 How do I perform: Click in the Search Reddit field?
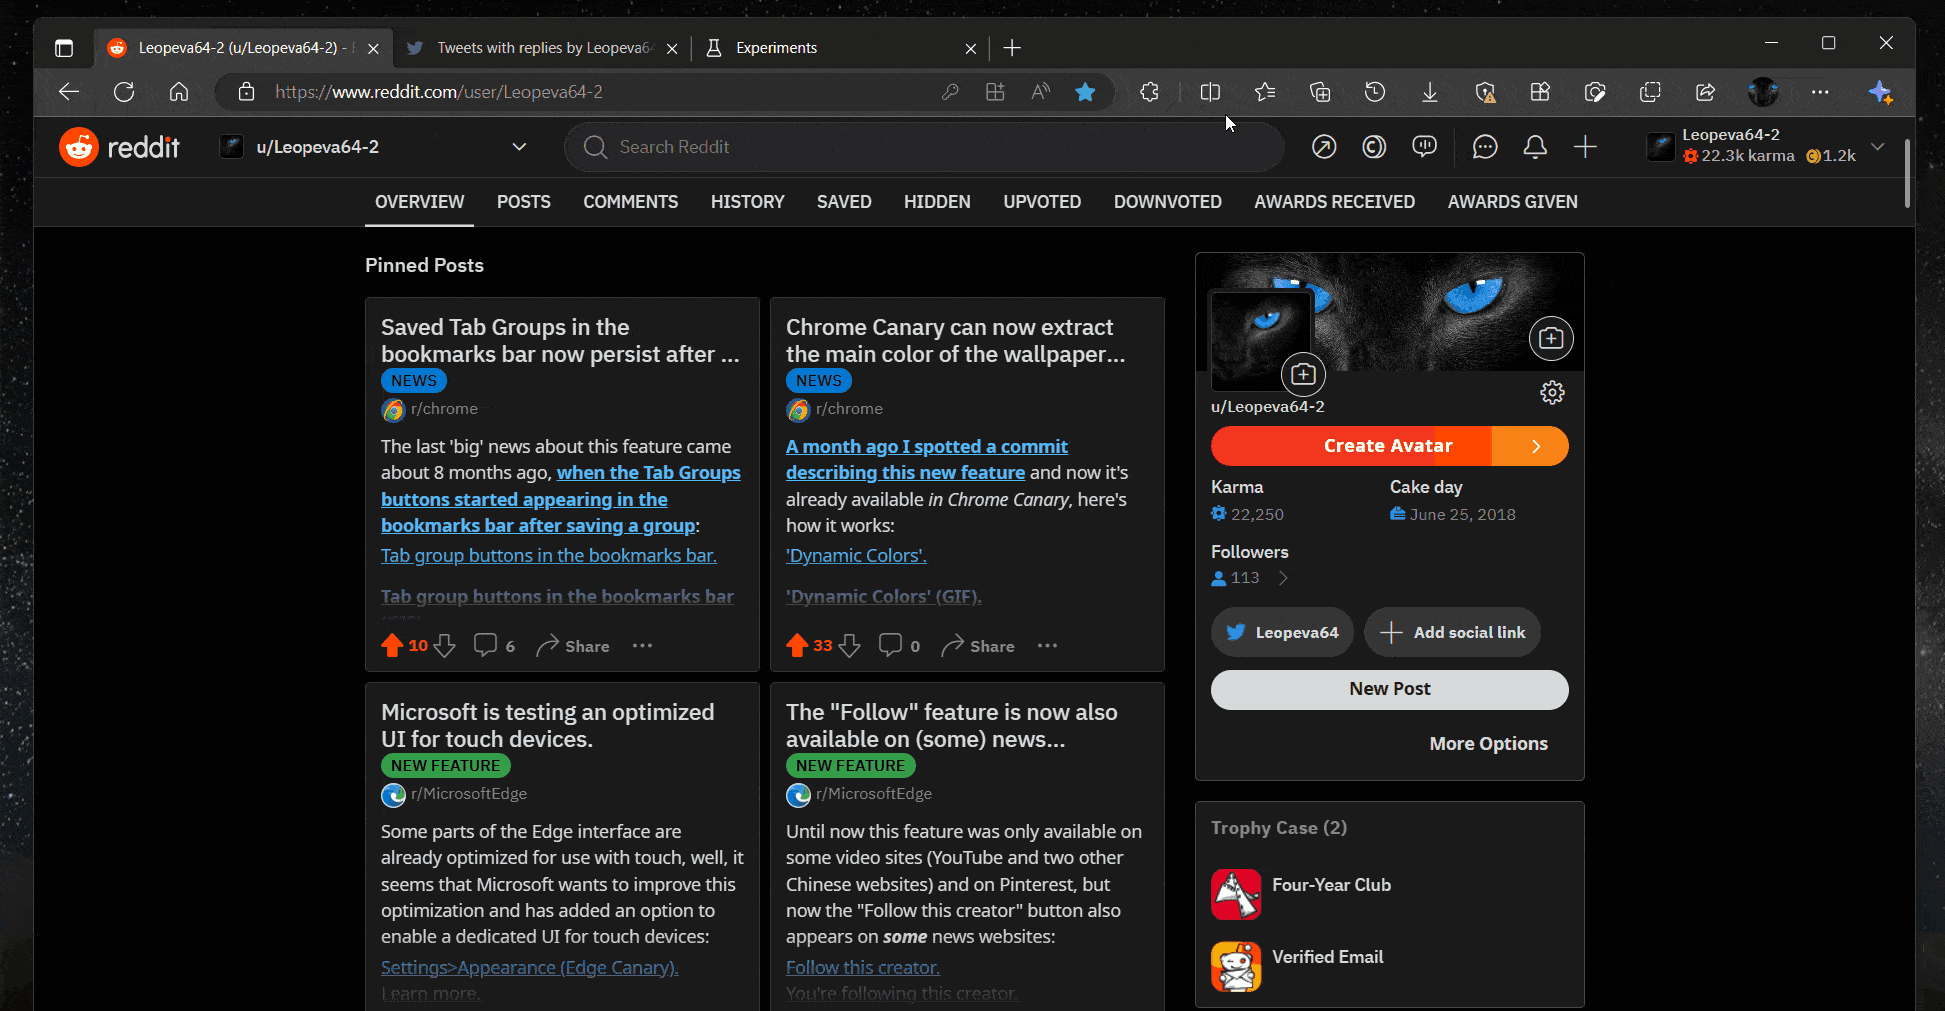(x=925, y=147)
